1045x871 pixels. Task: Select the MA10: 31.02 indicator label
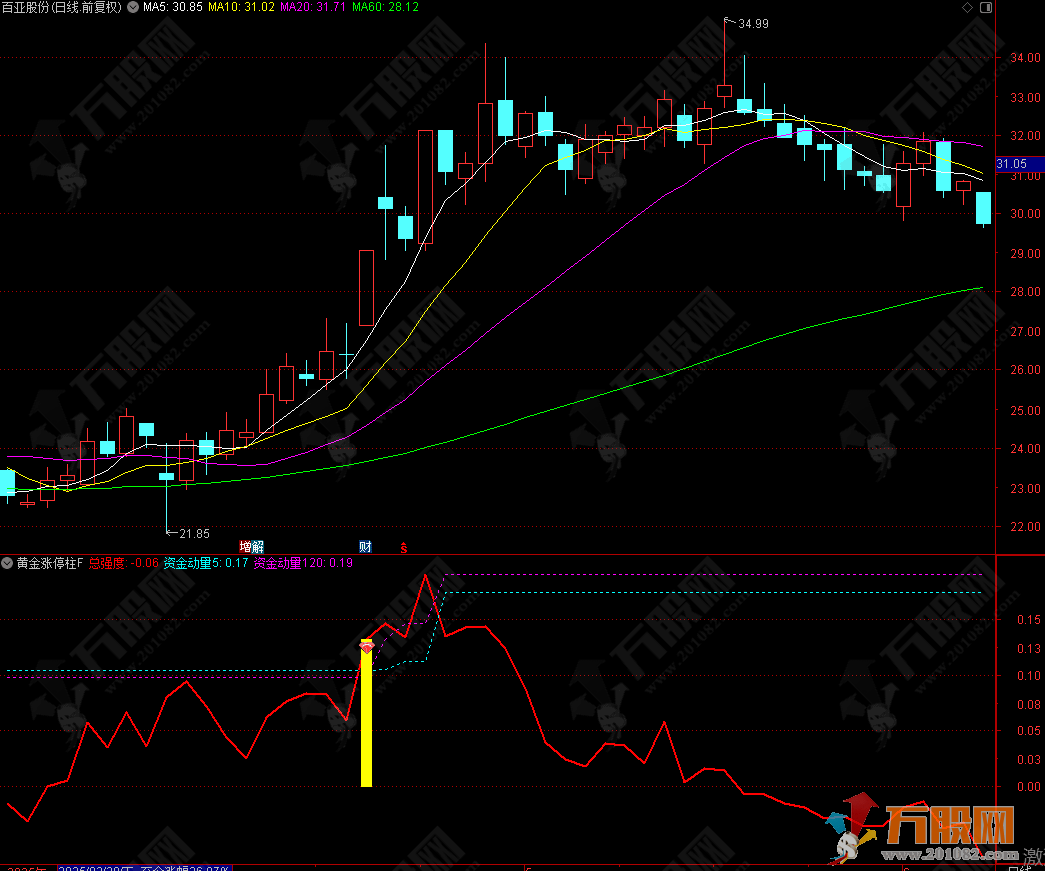pos(241,7)
